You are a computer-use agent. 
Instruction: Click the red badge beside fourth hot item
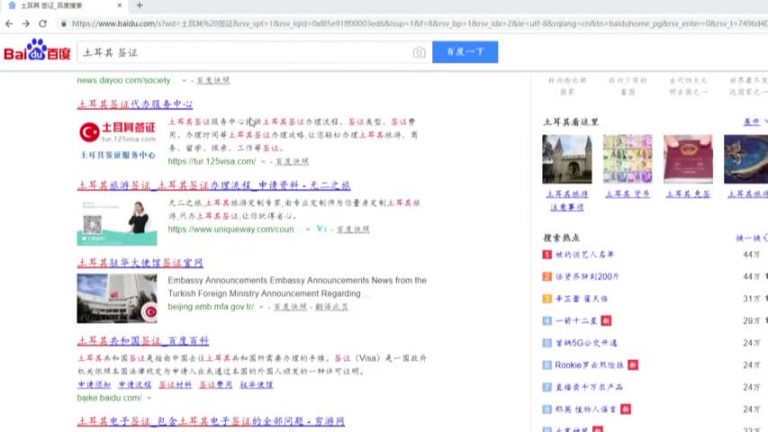606,321
